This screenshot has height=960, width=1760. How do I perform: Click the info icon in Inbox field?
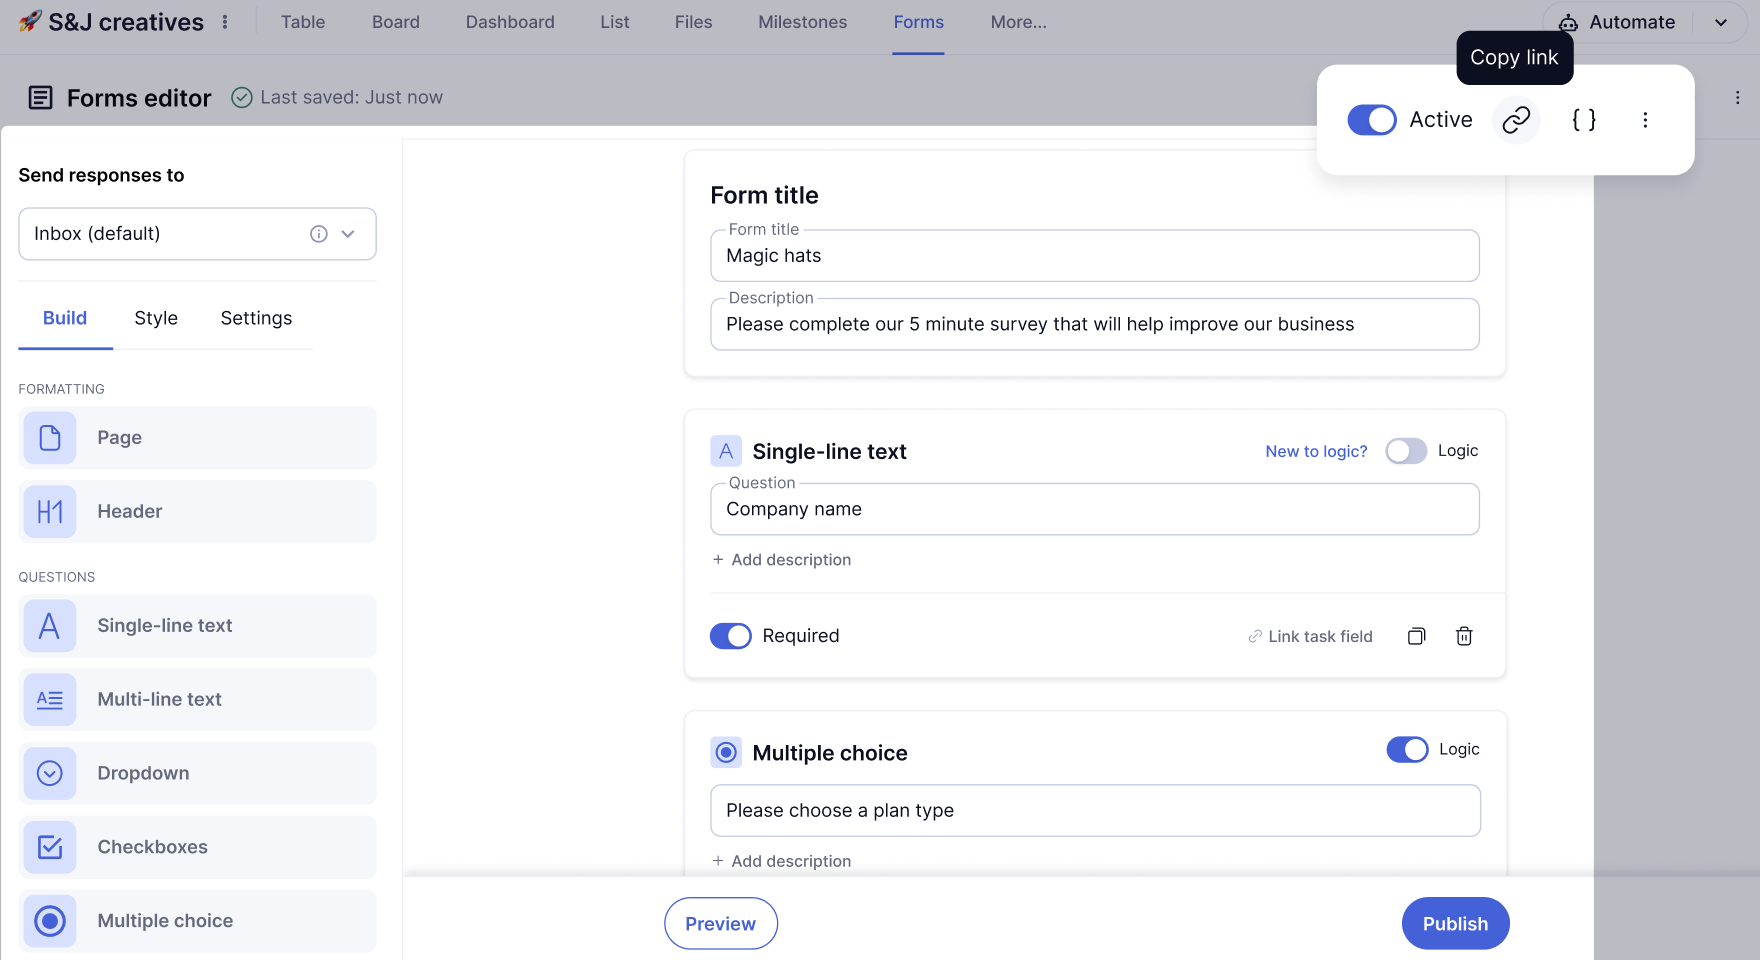pyautogui.click(x=319, y=234)
